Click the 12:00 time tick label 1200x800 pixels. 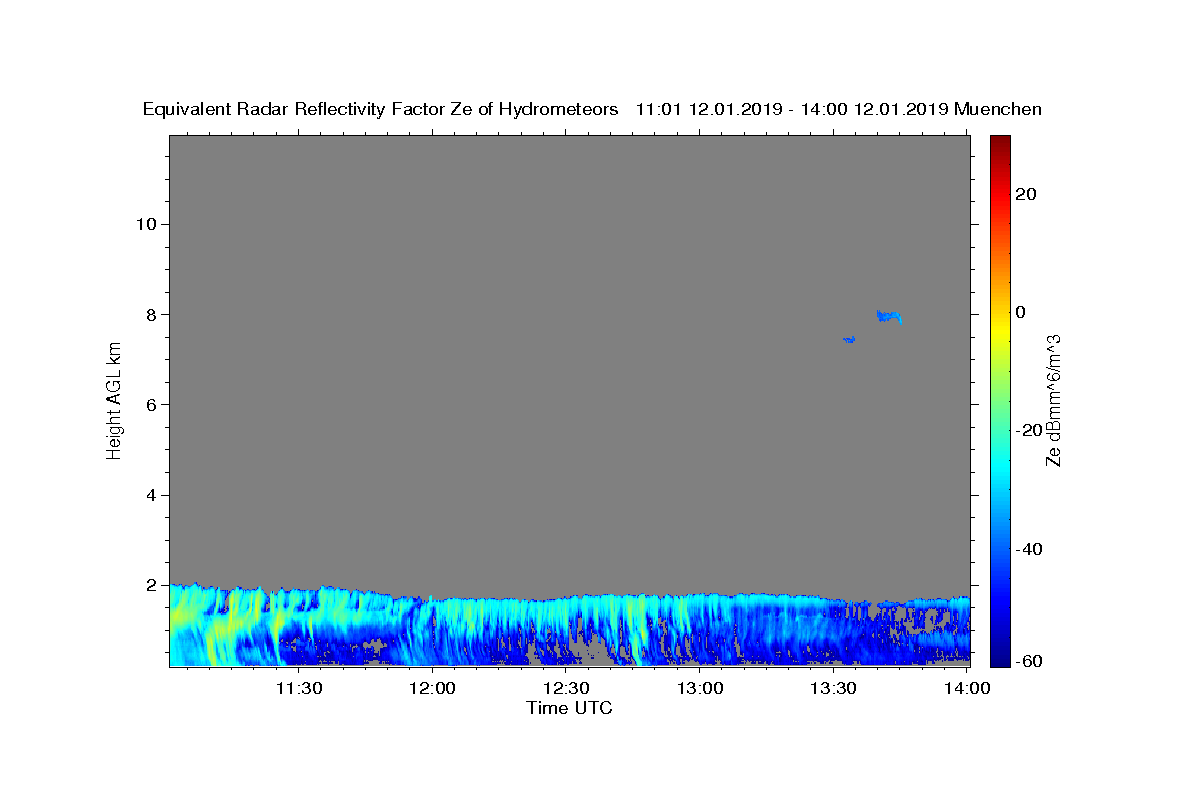432,688
